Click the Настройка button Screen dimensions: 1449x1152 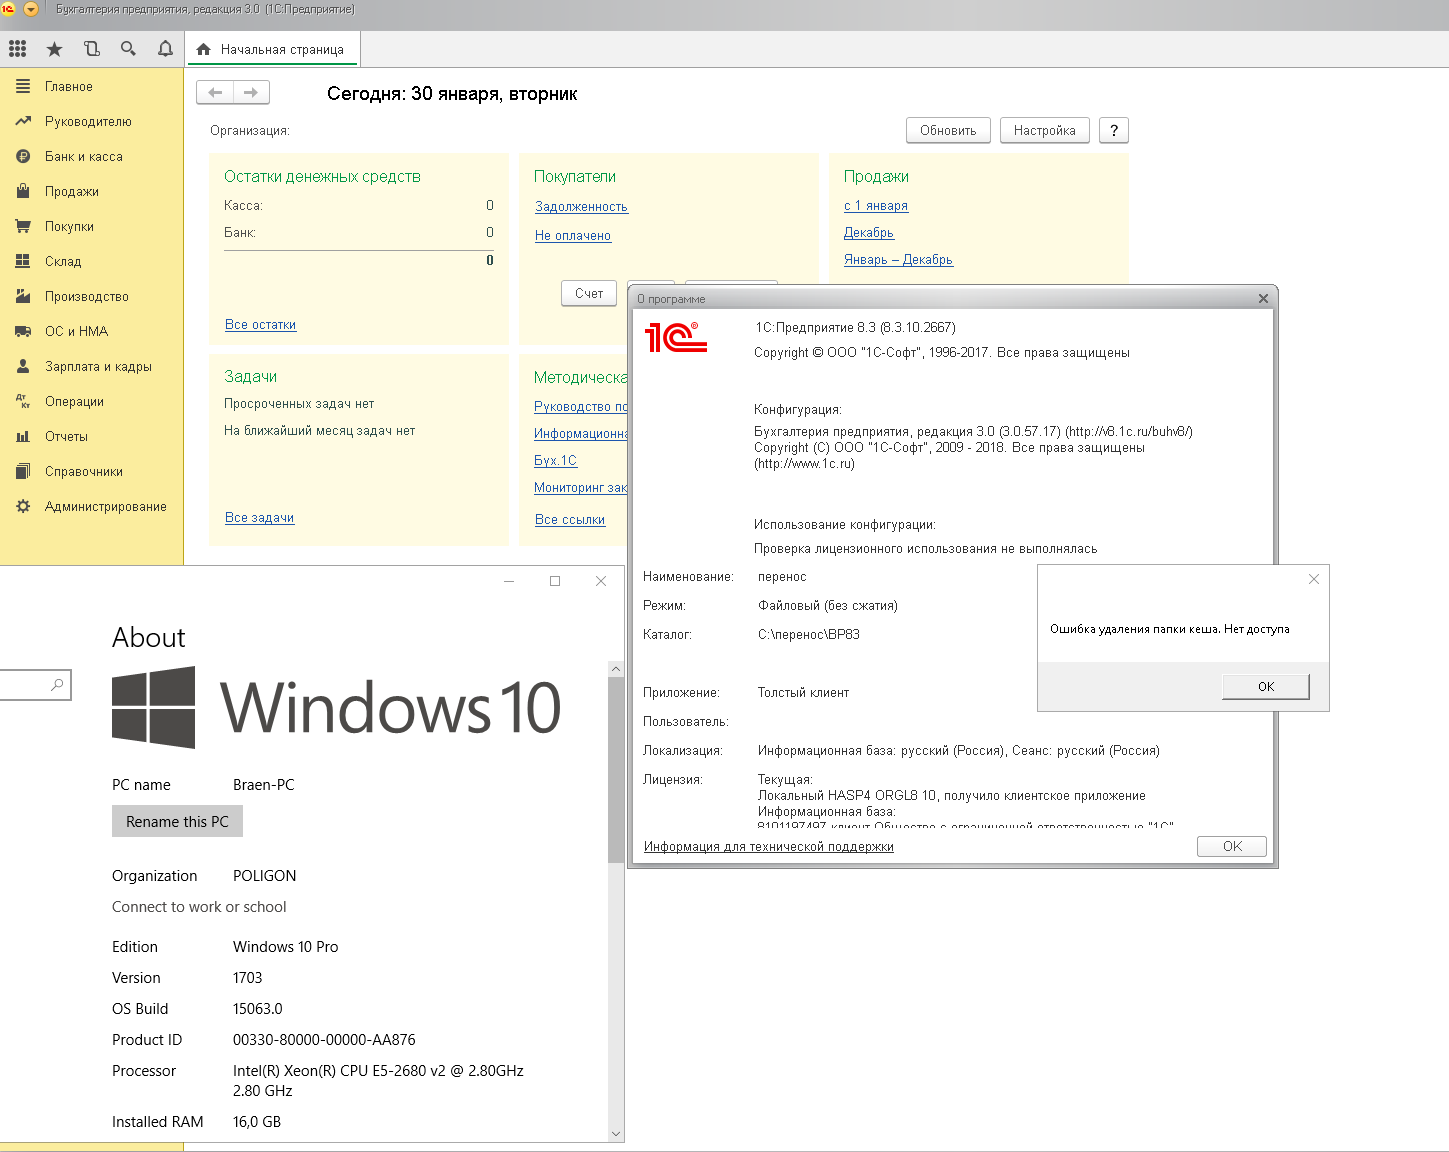pos(1044,131)
